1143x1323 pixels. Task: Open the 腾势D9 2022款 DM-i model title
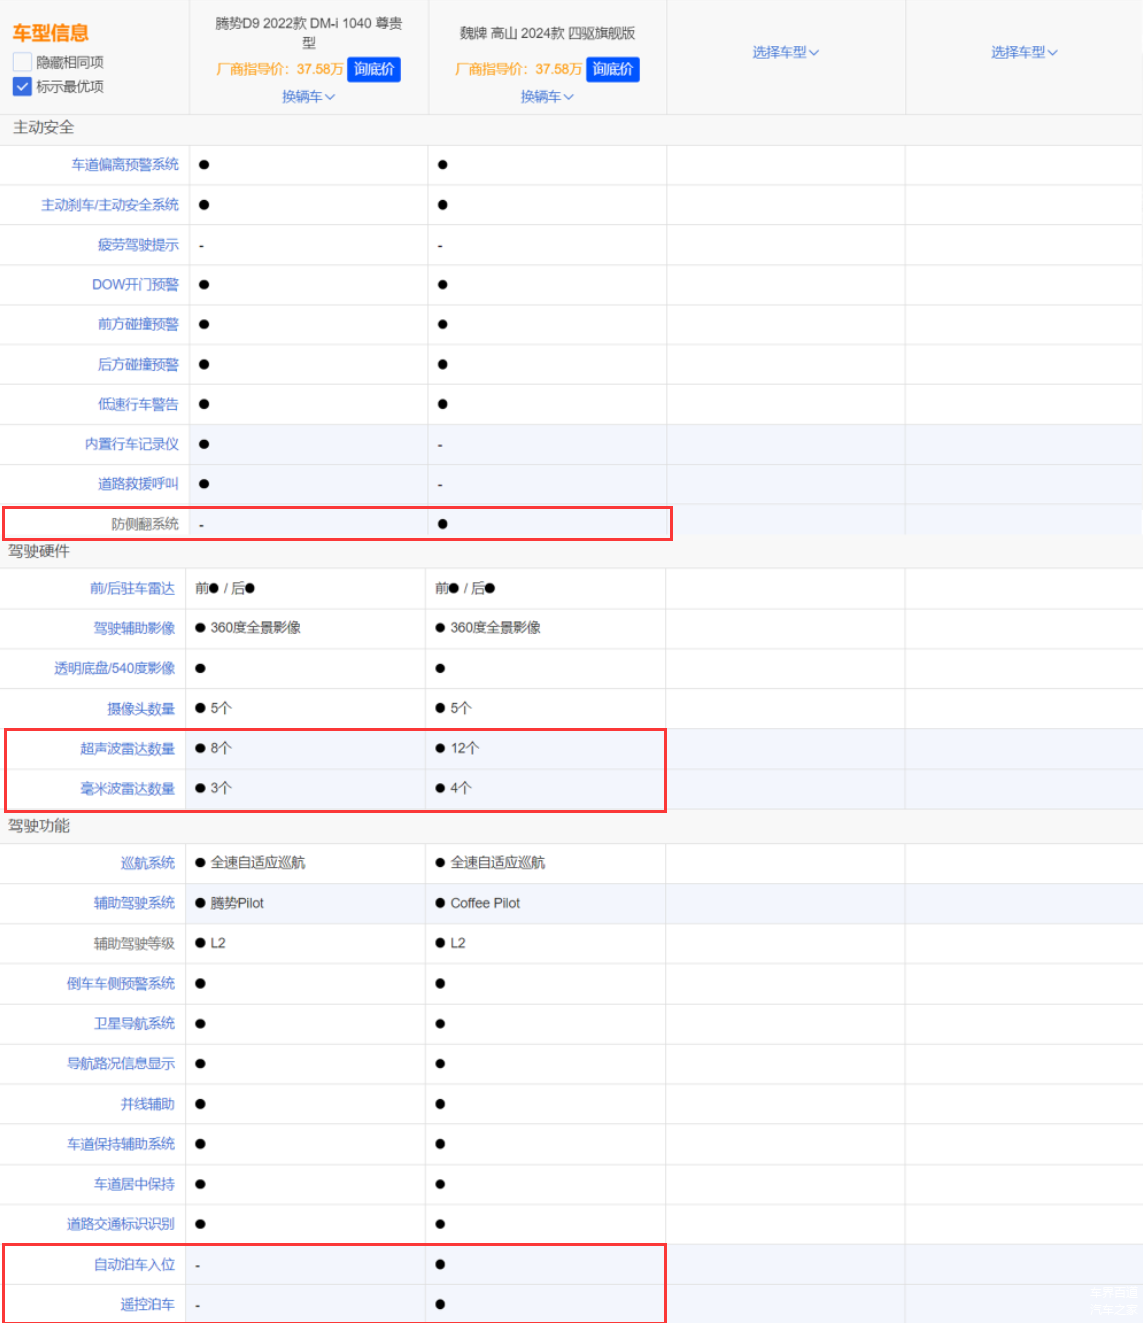308,32
